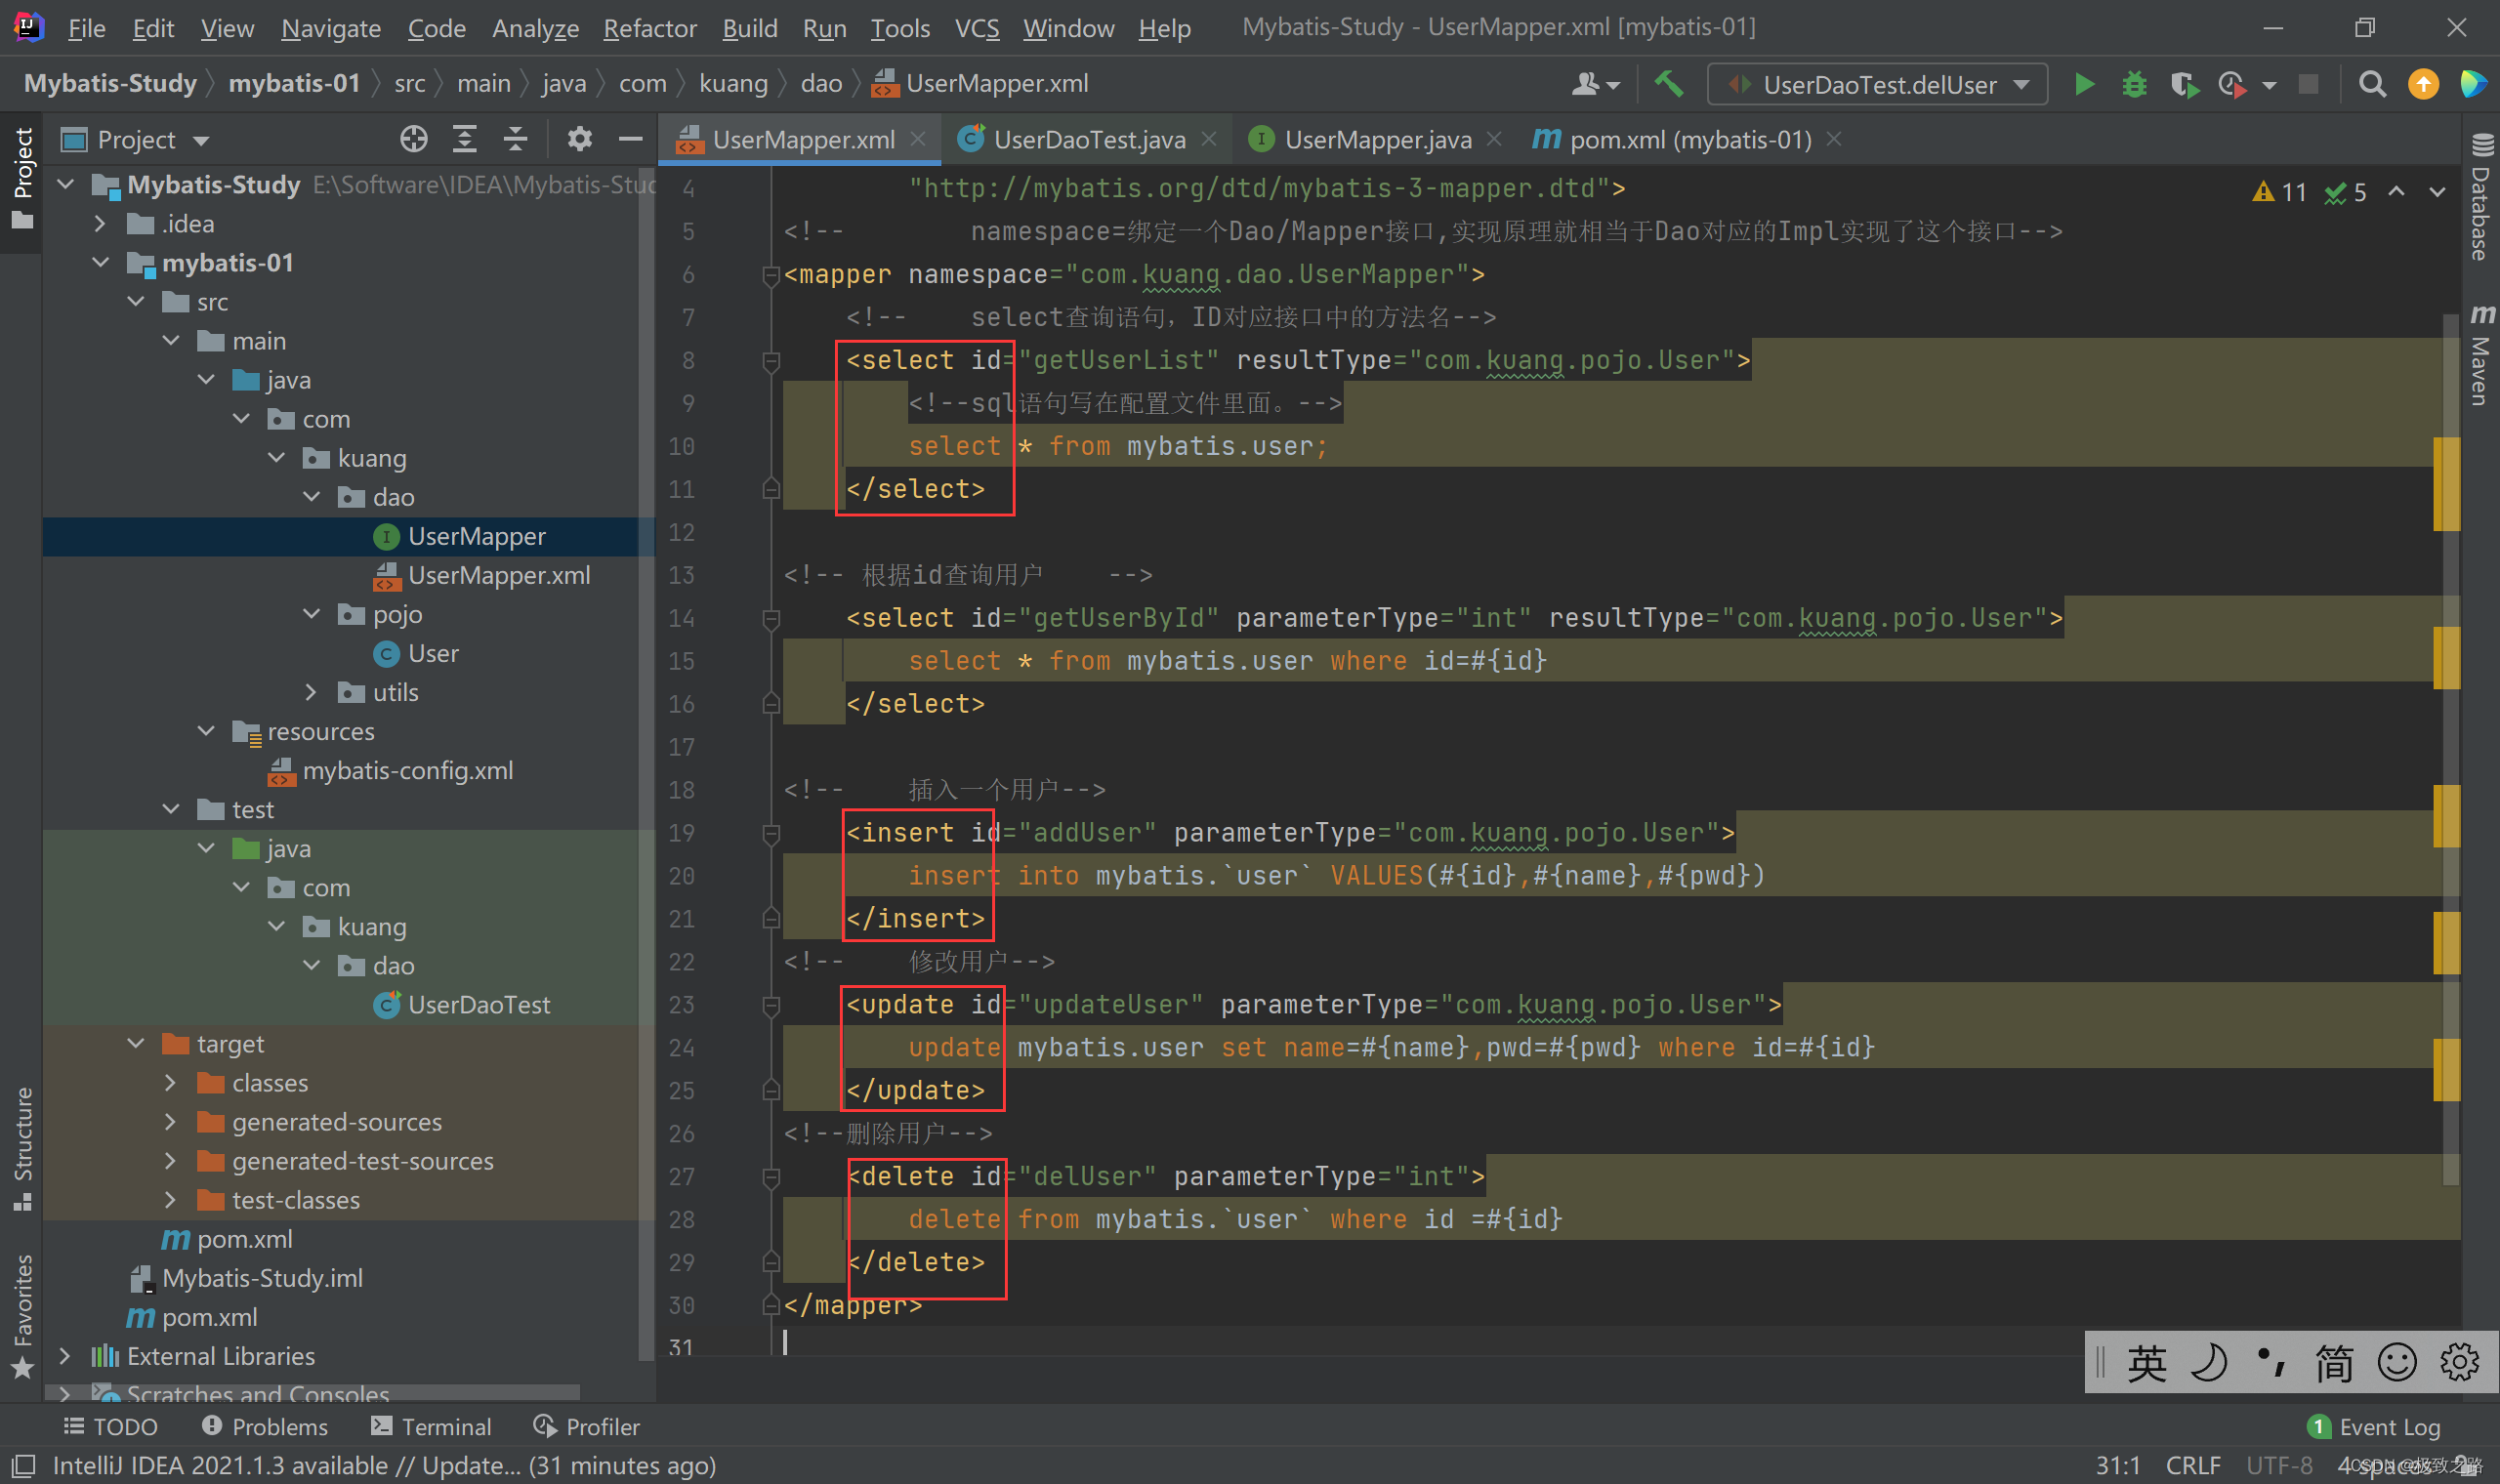Click the green Run button

pyautogui.click(x=2084, y=85)
